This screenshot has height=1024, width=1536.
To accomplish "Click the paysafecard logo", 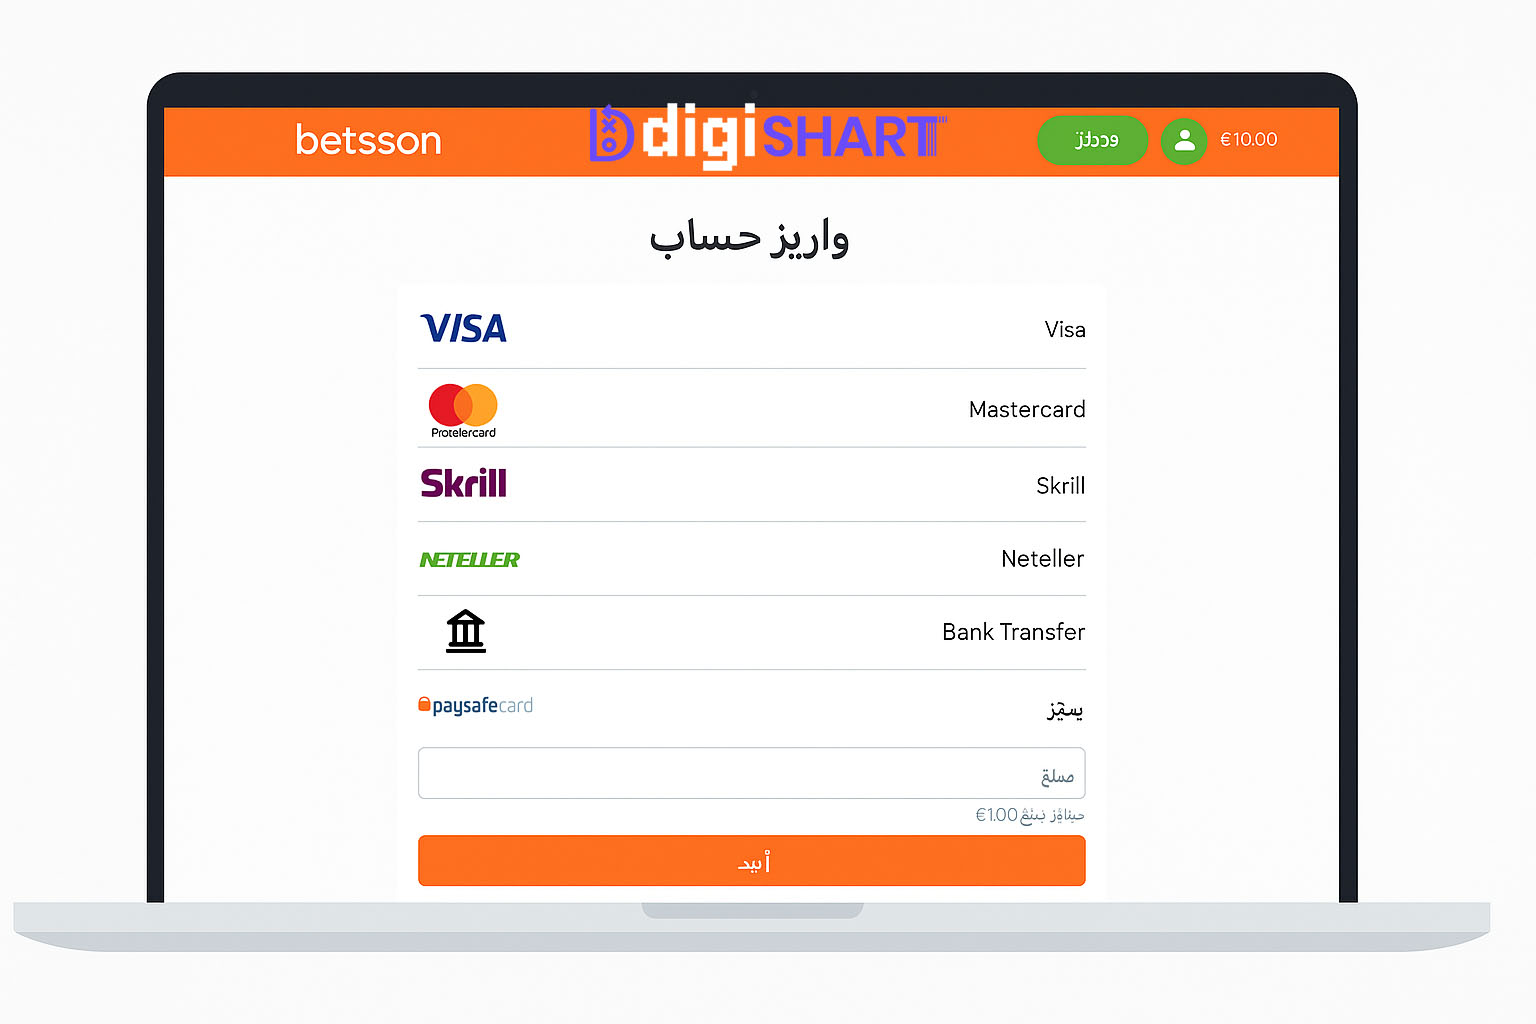I will (475, 705).
